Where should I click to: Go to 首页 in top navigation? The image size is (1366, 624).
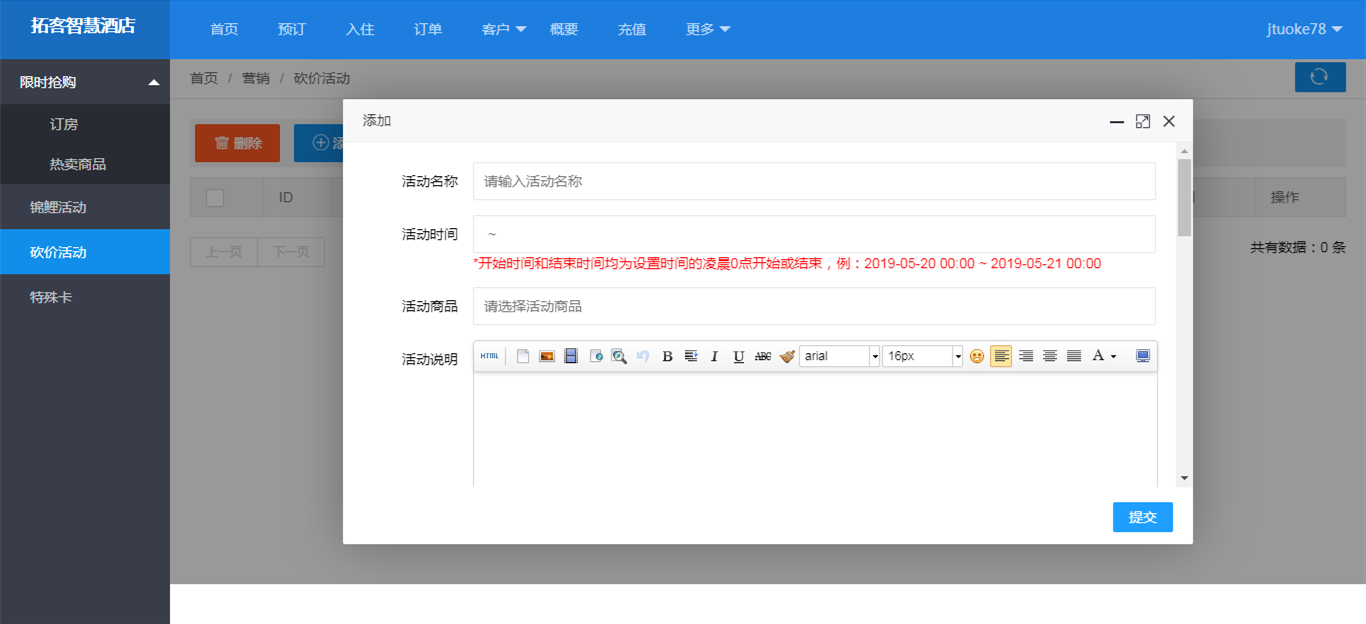(224, 29)
